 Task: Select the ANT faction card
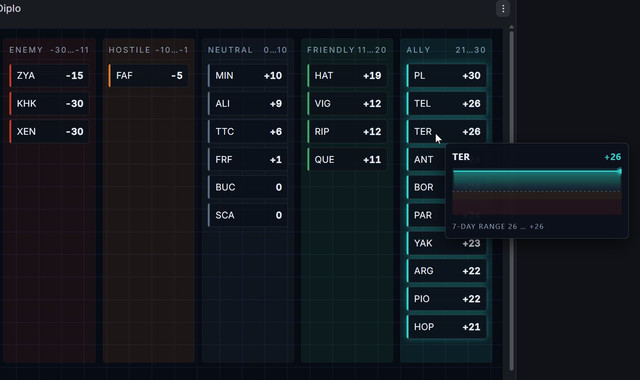tap(426, 160)
